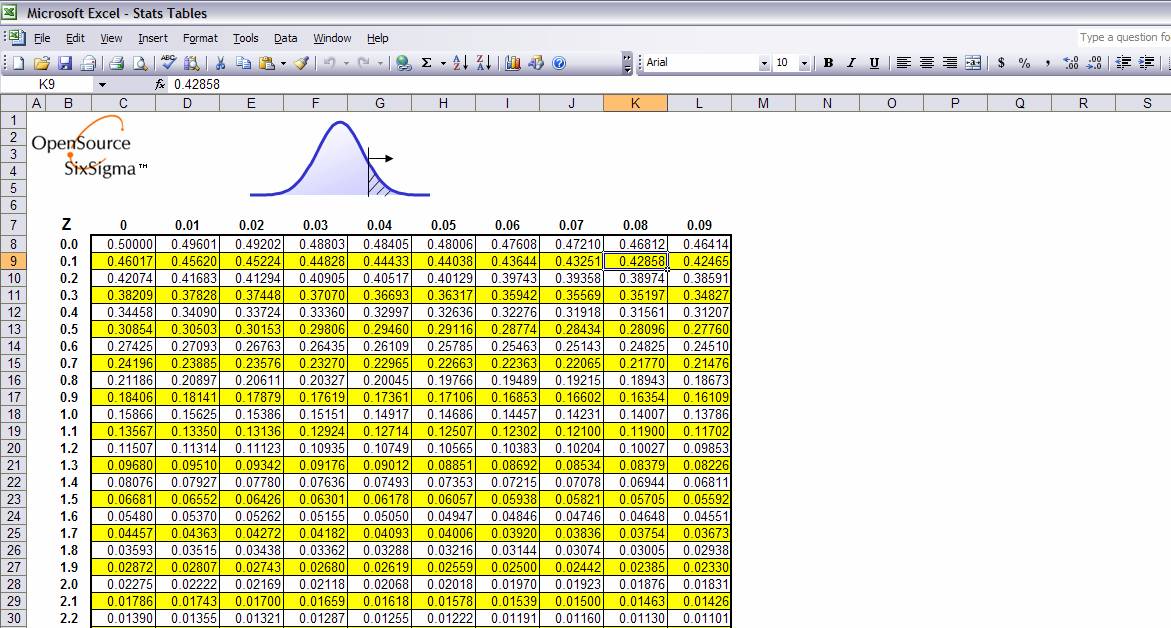Viewport: 1171px width, 628px height.
Task: Click the Save icon in the toolbar
Action: pyautogui.click(x=65, y=63)
